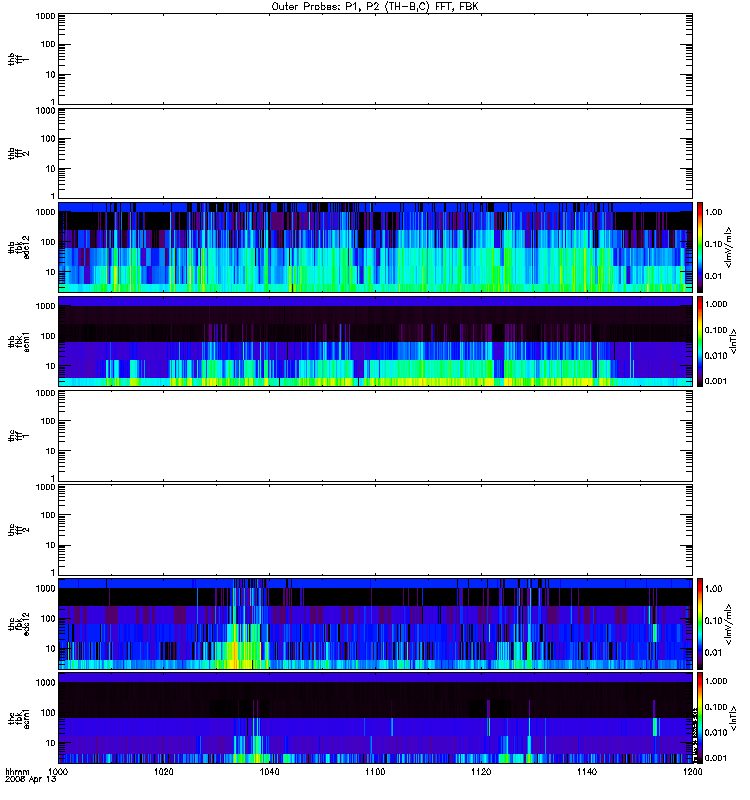Click the color bar beside thb fbk edc12
Image resolution: width=750 pixels, height=800 pixels.
(x=700, y=247)
